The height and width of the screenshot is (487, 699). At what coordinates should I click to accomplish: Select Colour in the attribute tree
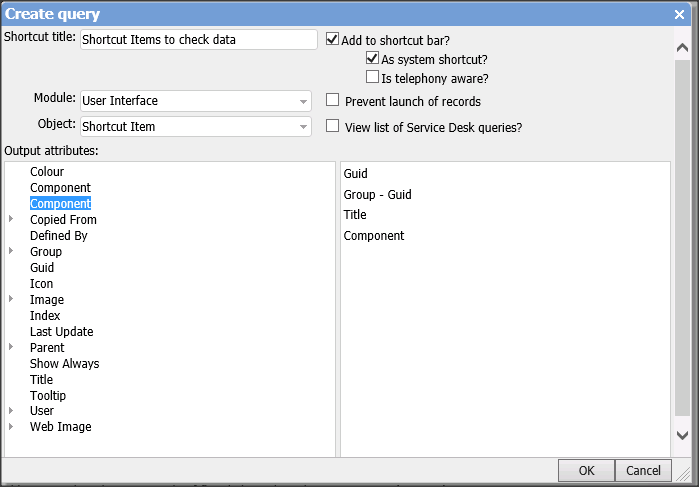(x=47, y=172)
